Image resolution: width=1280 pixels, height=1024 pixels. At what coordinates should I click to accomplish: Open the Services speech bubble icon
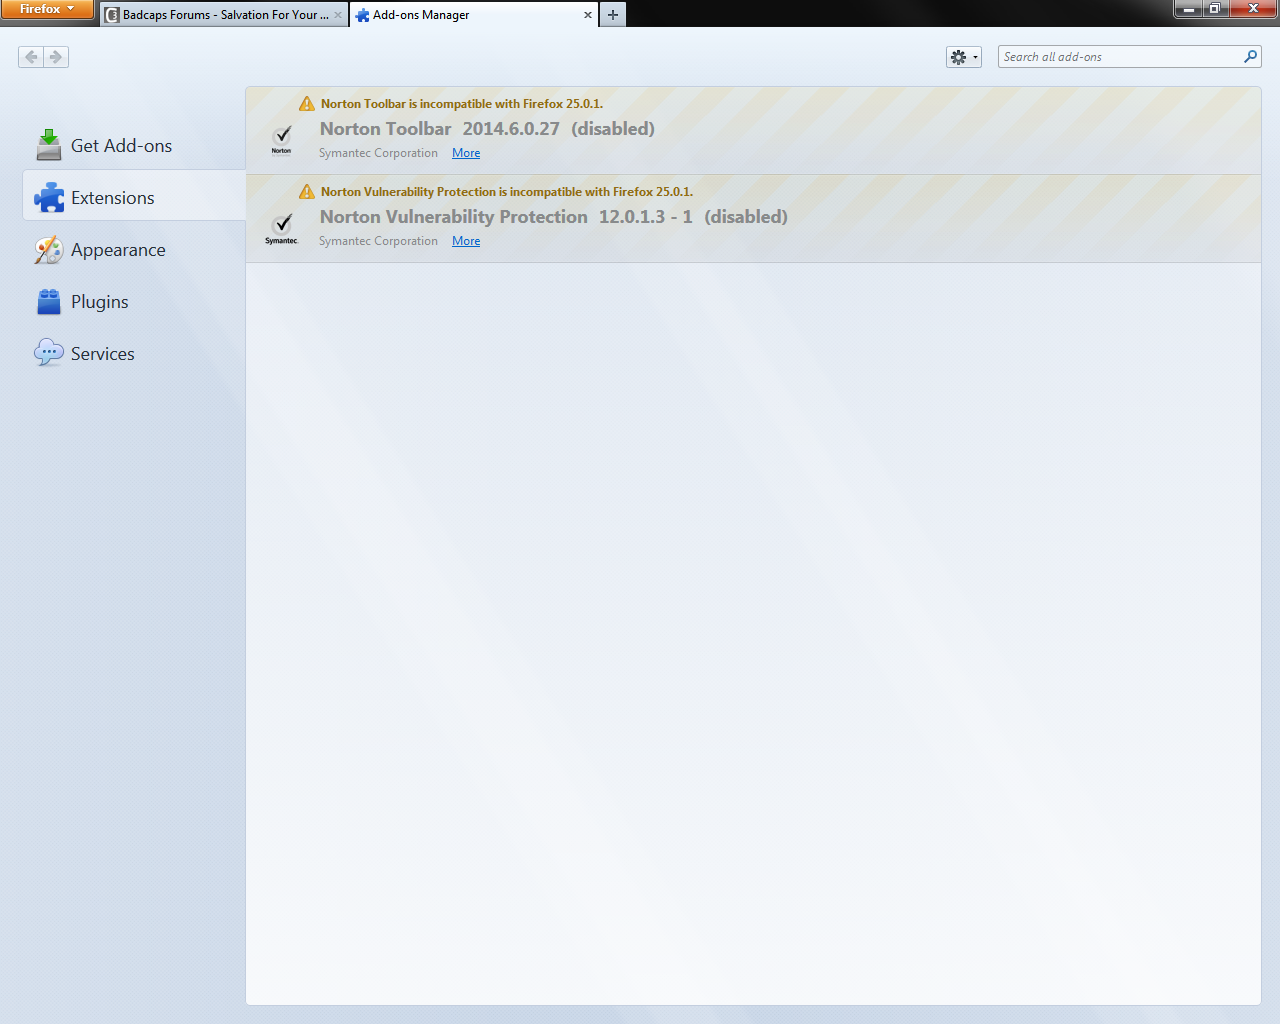click(49, 353)
